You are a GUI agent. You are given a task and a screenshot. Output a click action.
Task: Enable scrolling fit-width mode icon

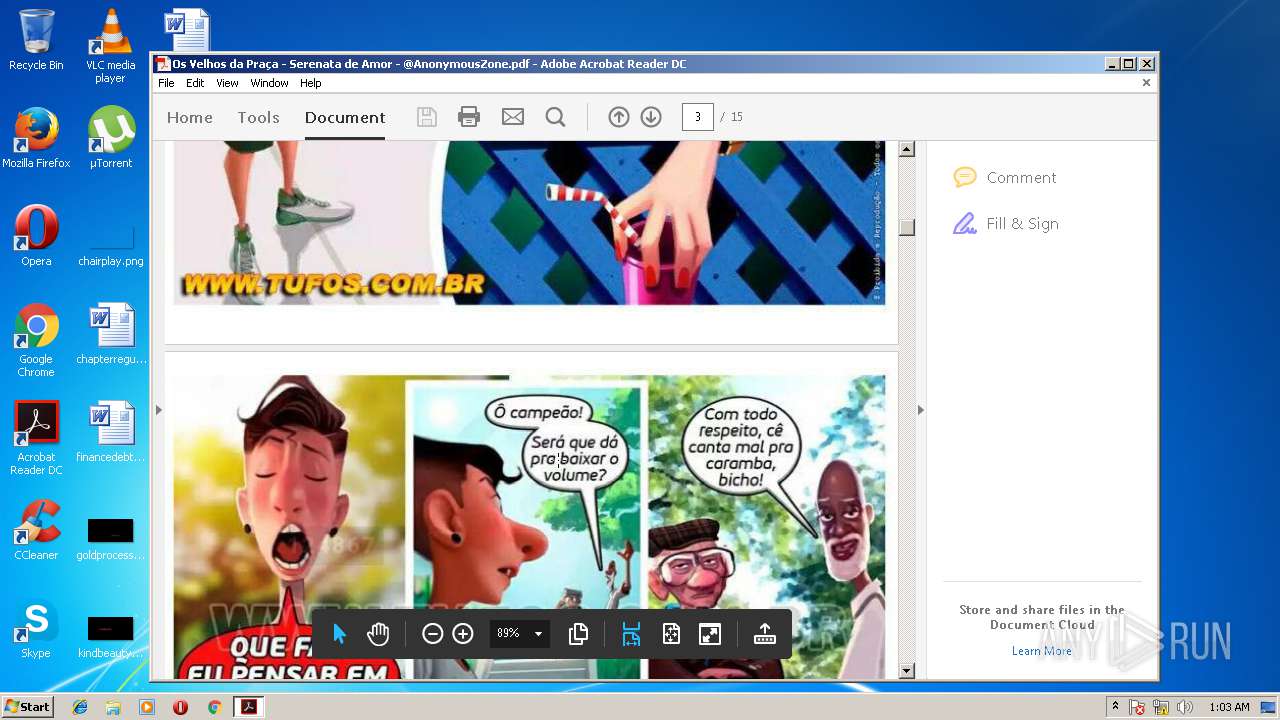click(631, 634)
